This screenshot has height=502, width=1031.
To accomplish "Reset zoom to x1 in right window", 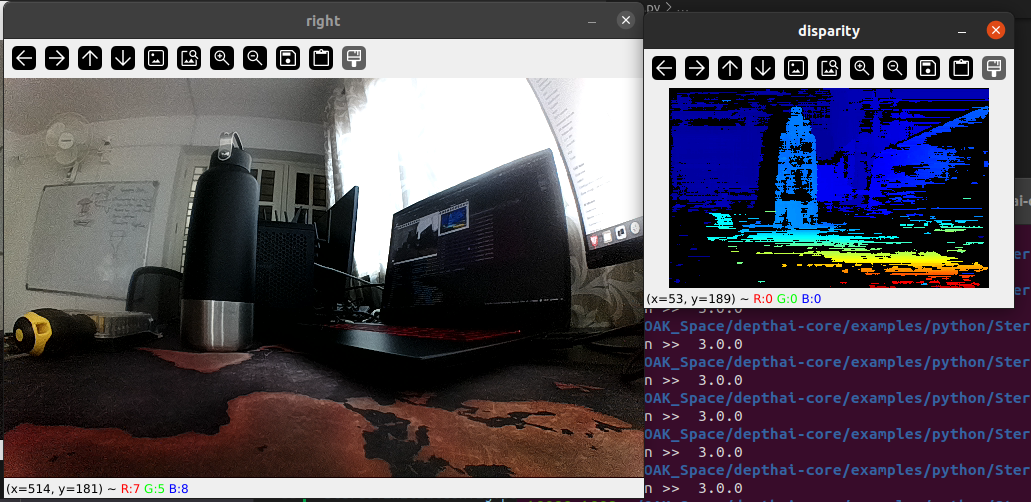I will tap(156, 58).
